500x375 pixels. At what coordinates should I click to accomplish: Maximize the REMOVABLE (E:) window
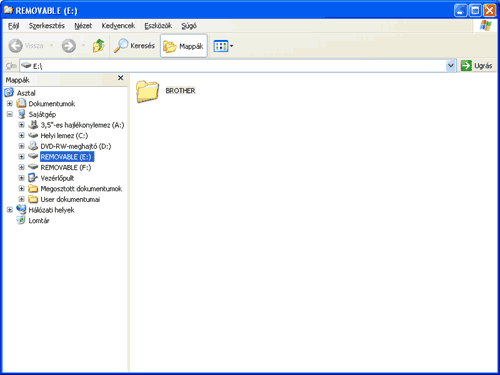coord(475,10)
